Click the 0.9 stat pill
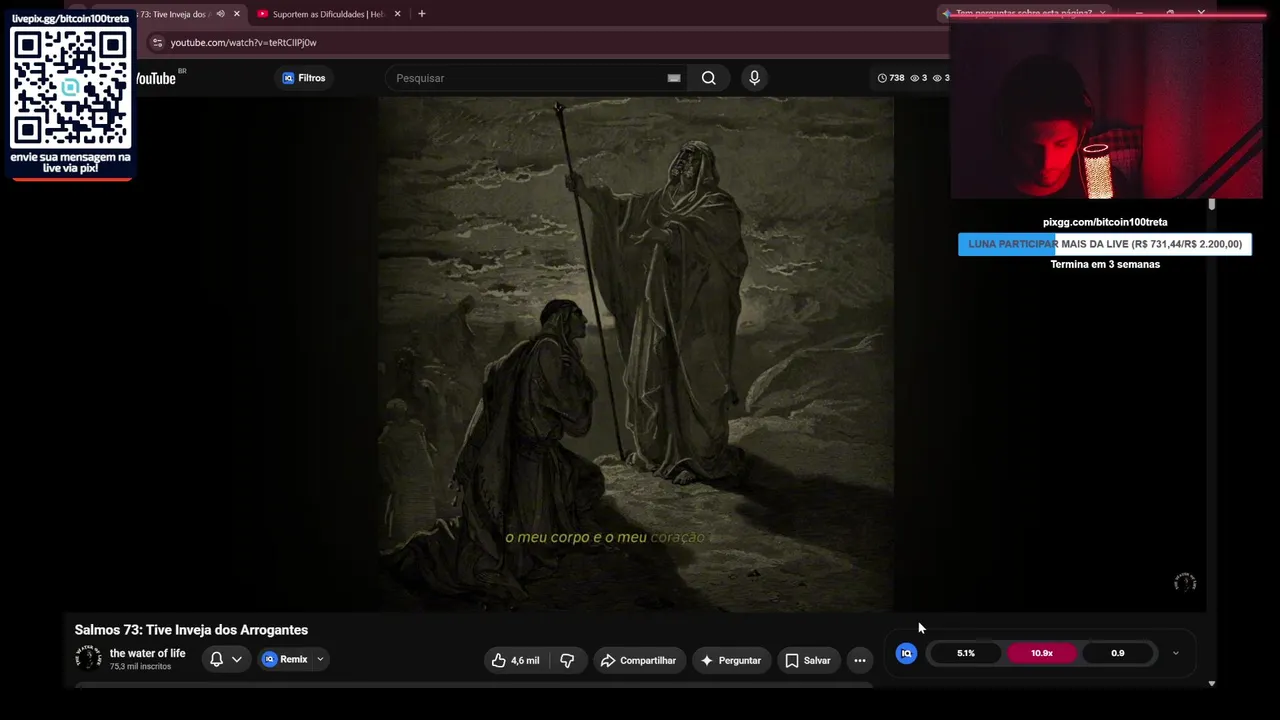Viewport: 1280px width, 720px height. click(1118, 653)
